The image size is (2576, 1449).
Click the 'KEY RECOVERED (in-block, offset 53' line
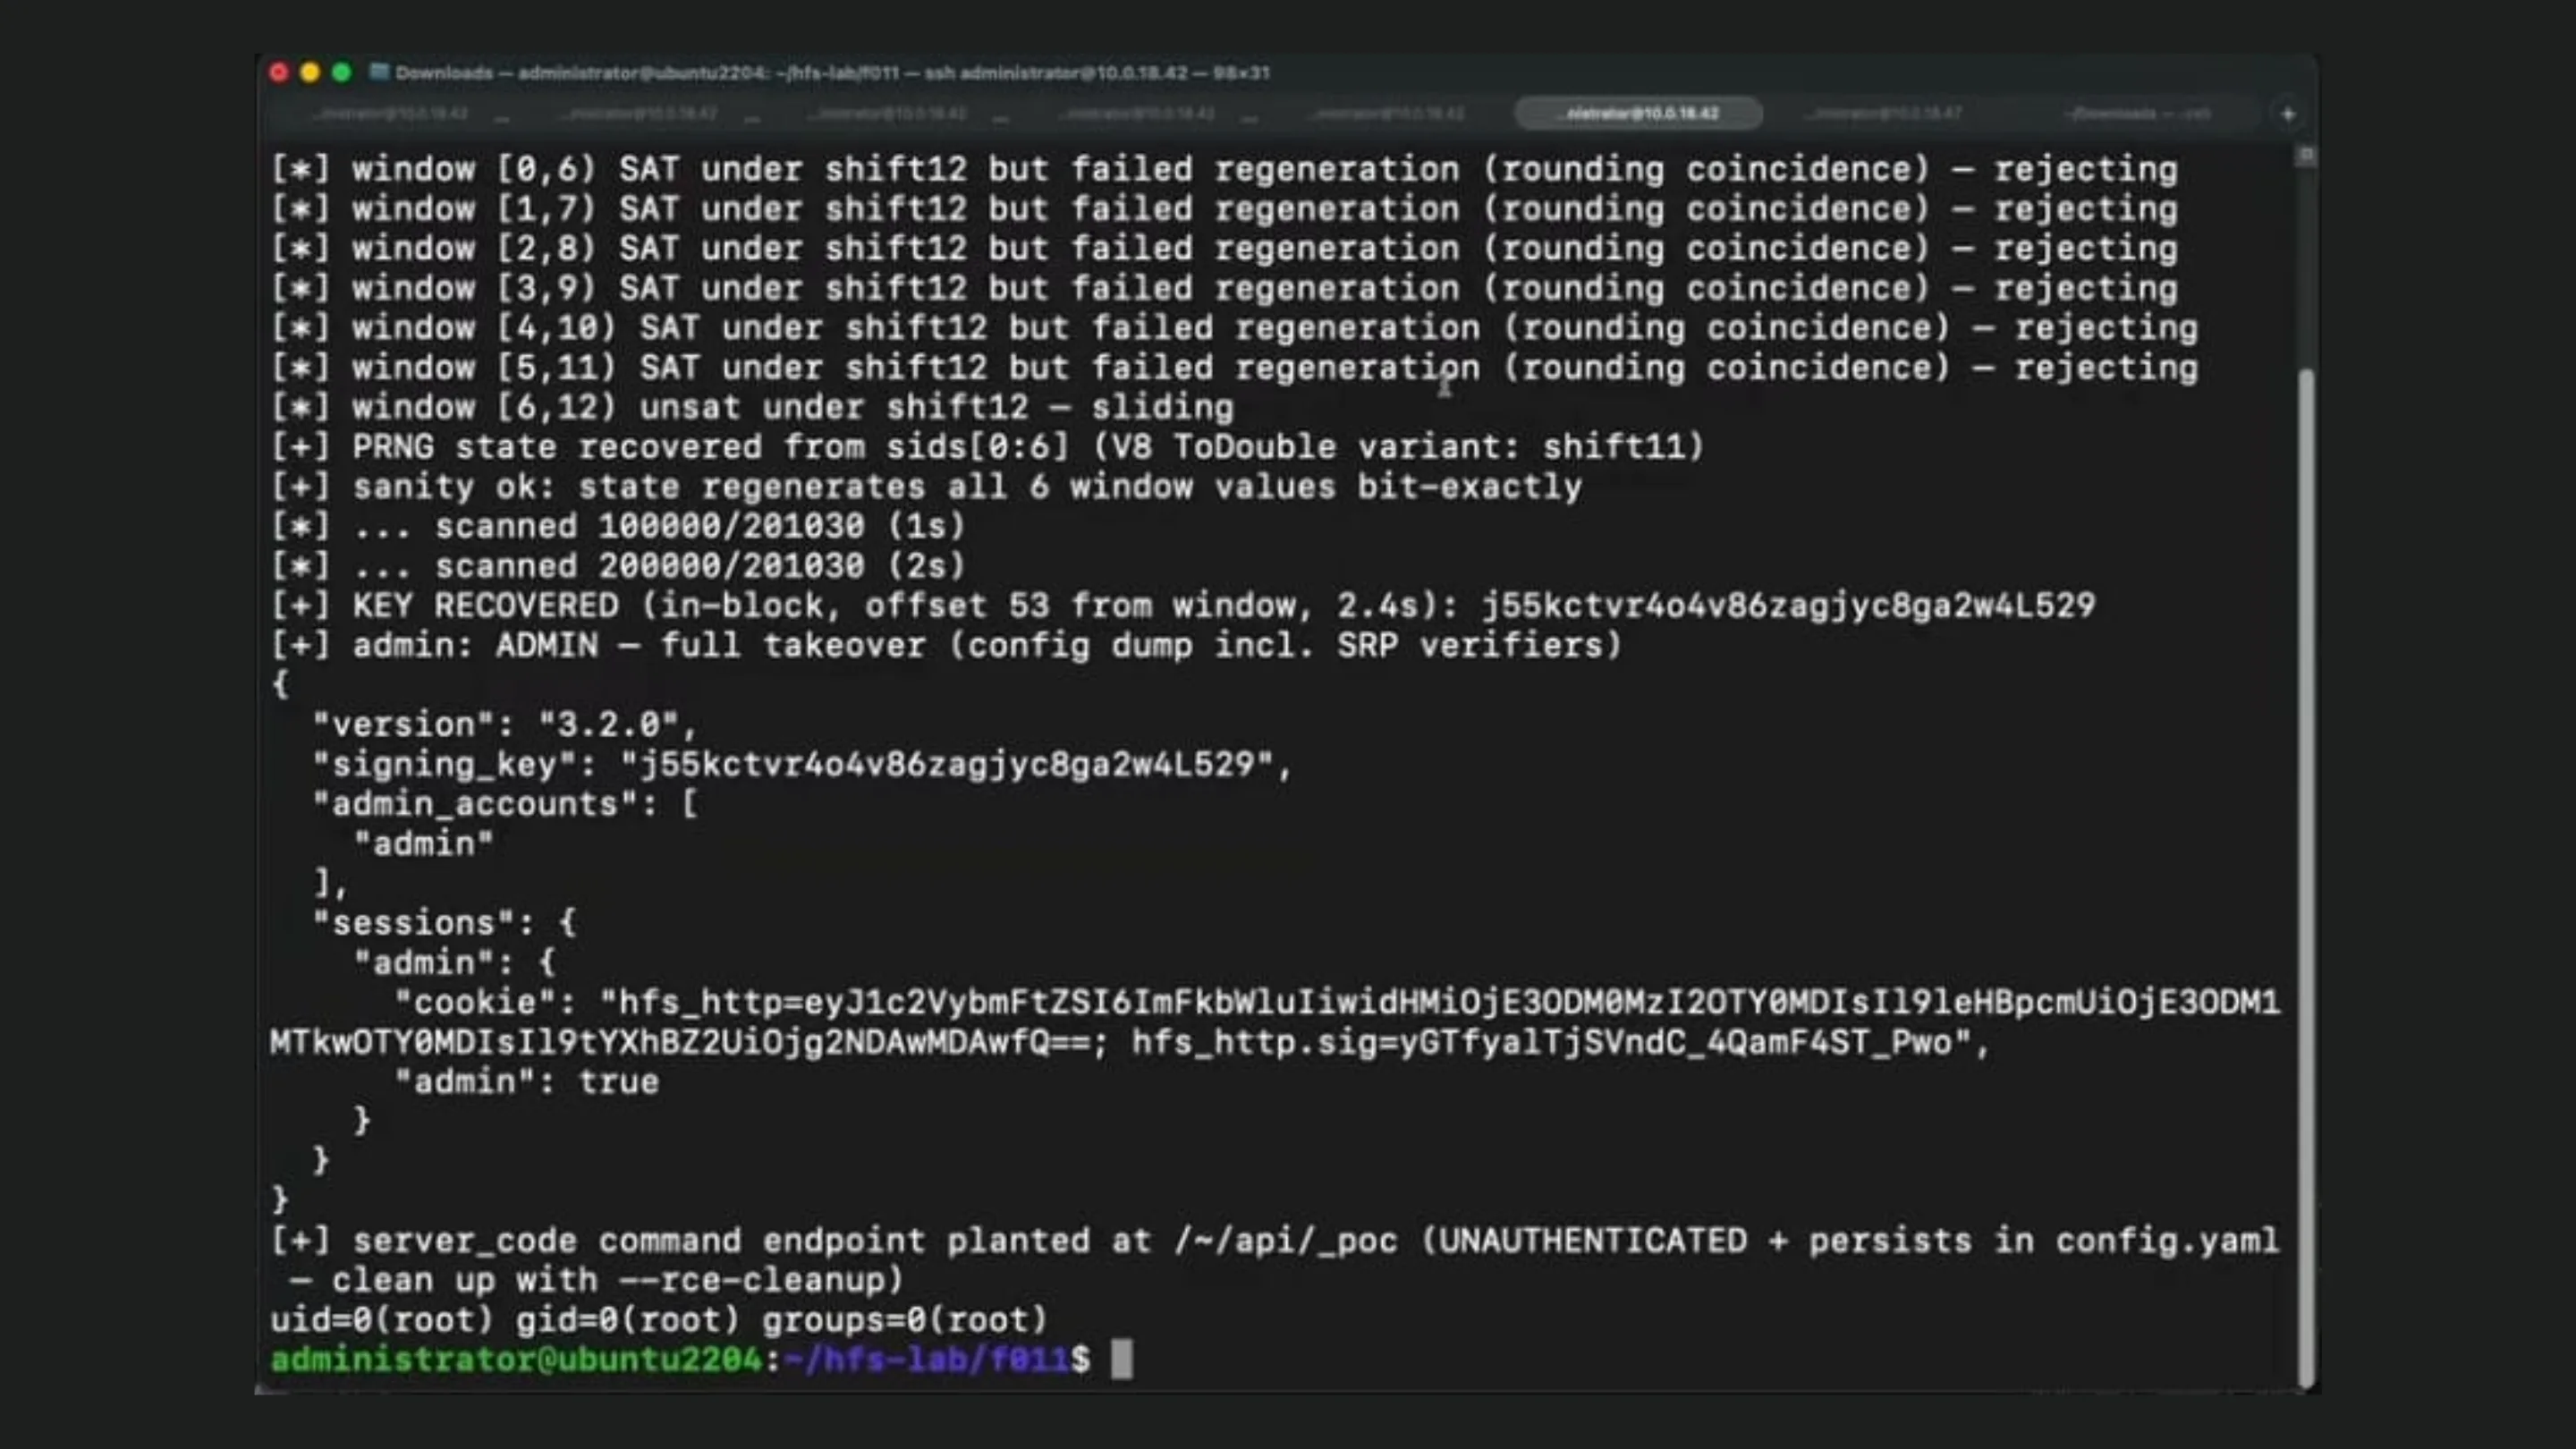pos(1183,605)
